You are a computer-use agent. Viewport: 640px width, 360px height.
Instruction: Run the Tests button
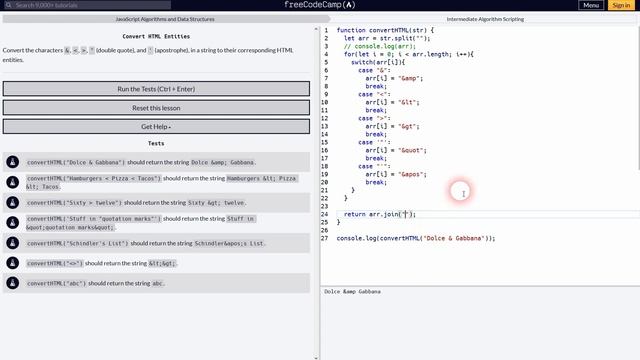tap(156, 89)
